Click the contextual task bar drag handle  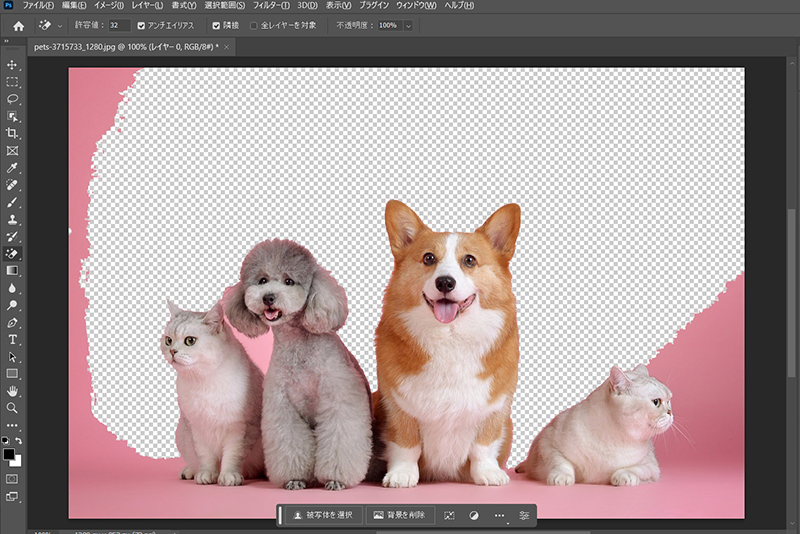pos(280,515)
